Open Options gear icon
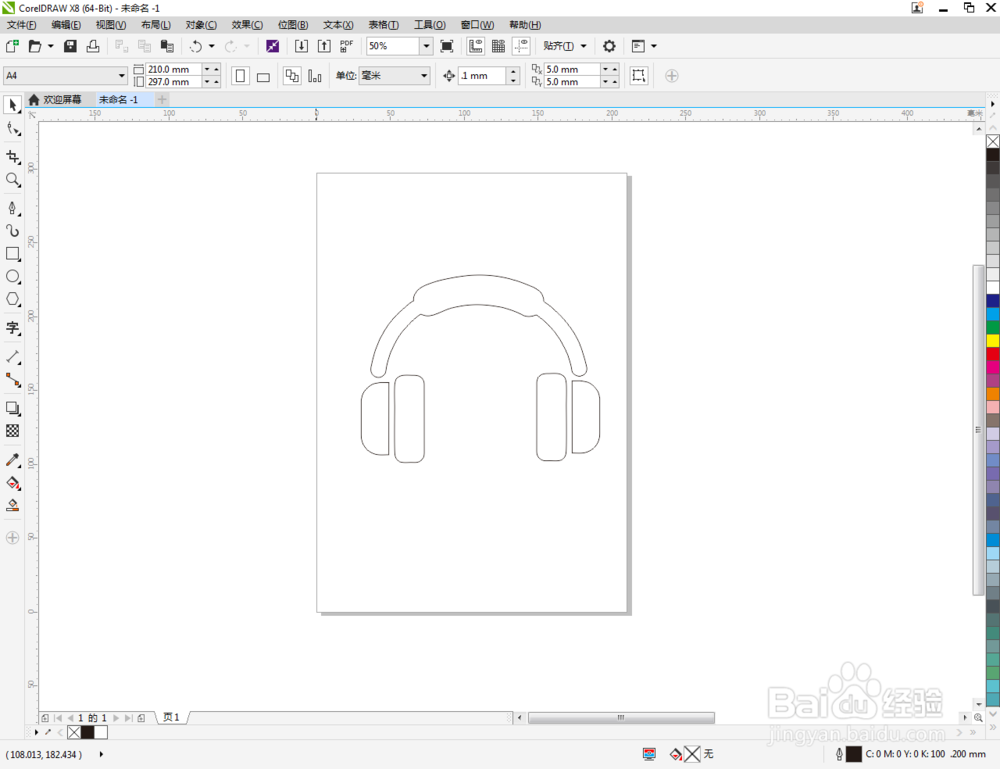 click(609, 46)
